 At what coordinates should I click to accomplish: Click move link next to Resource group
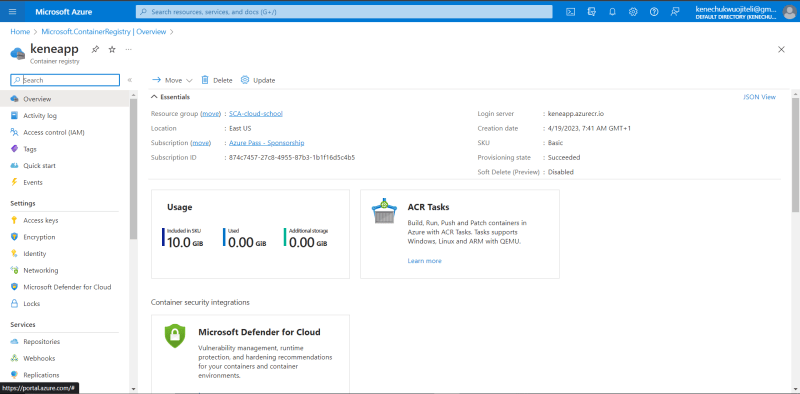coord(210,114)
